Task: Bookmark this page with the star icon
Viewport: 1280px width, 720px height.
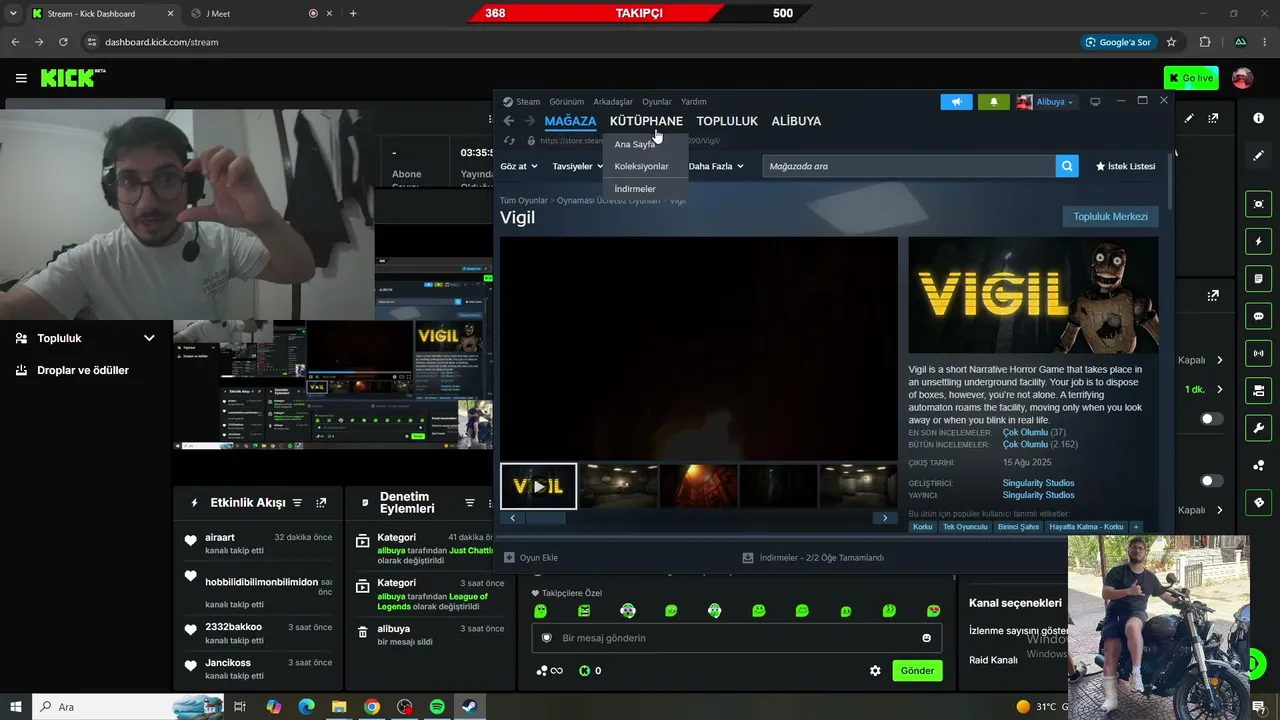Action: [x=1171, y=42]
